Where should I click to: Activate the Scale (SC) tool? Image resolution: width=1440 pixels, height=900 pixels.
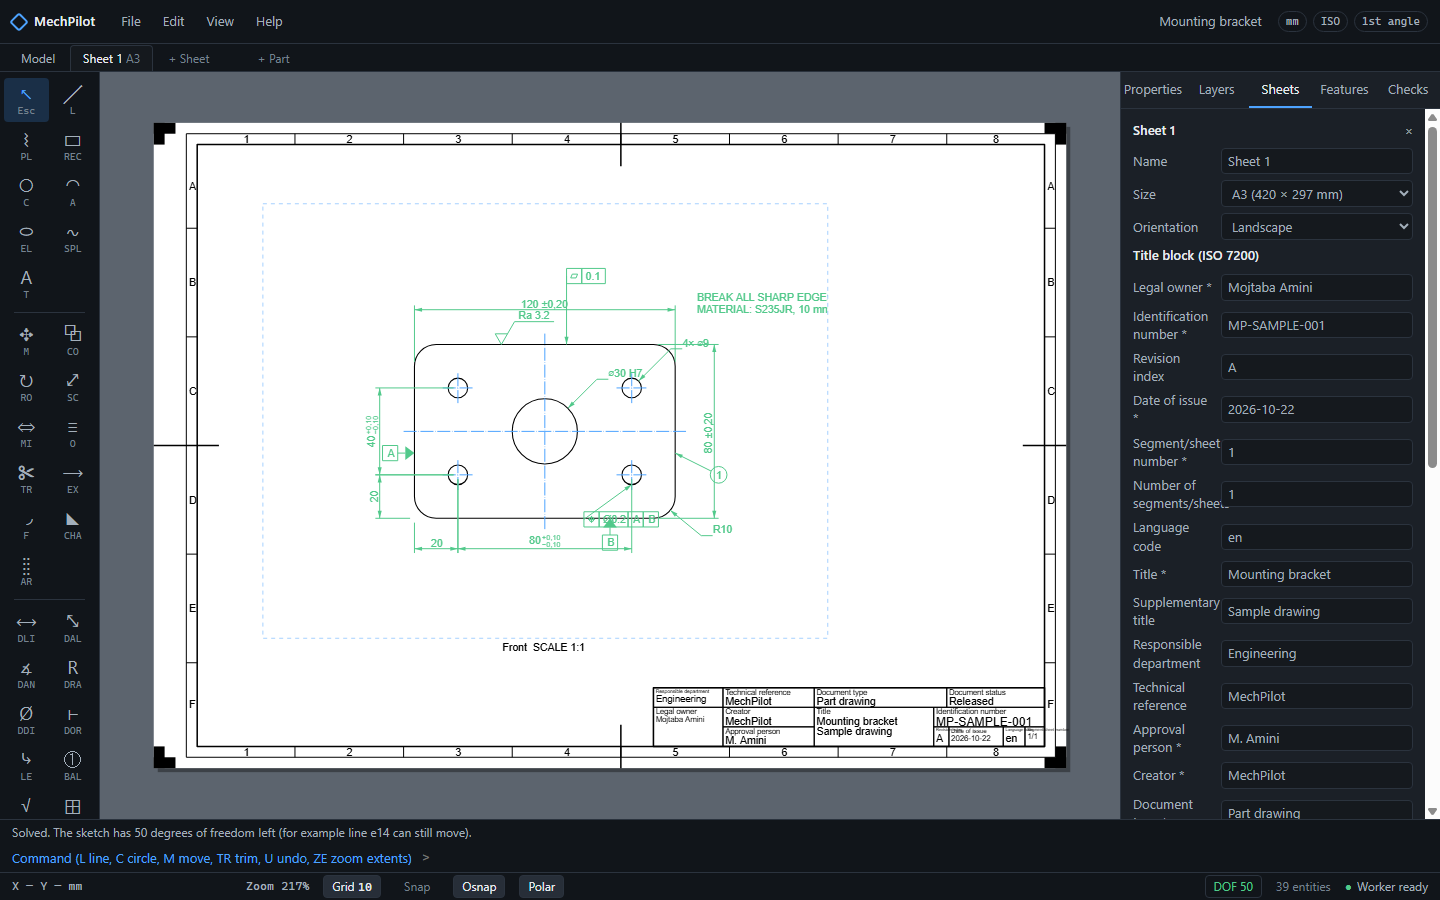point(73,387)
